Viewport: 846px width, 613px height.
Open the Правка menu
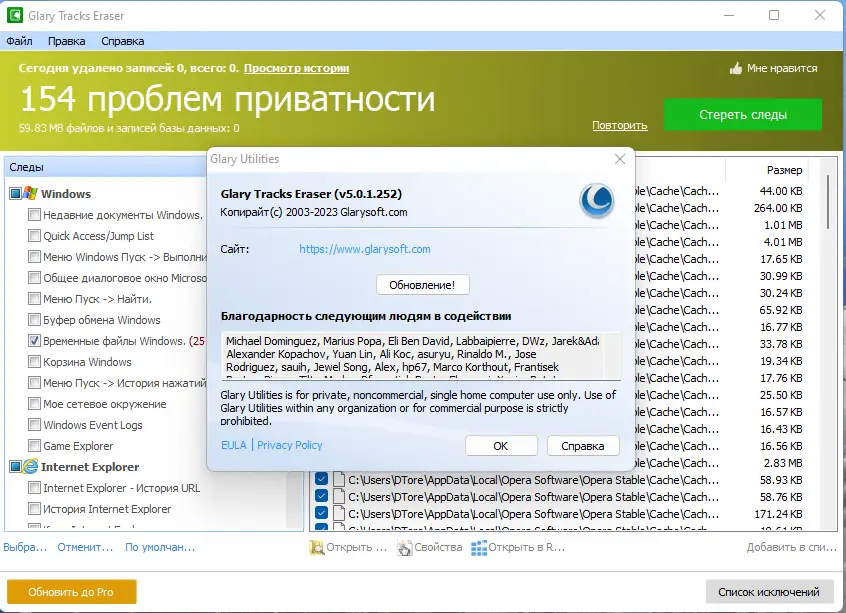(66, 41)
